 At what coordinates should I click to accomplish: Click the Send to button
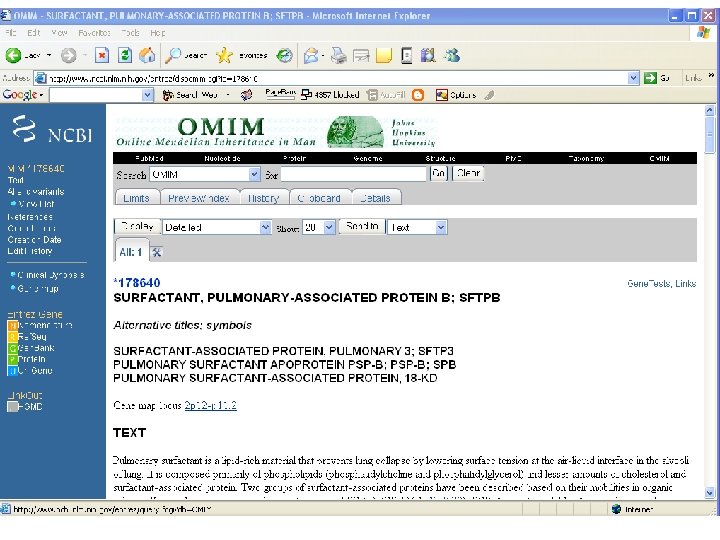362,226
